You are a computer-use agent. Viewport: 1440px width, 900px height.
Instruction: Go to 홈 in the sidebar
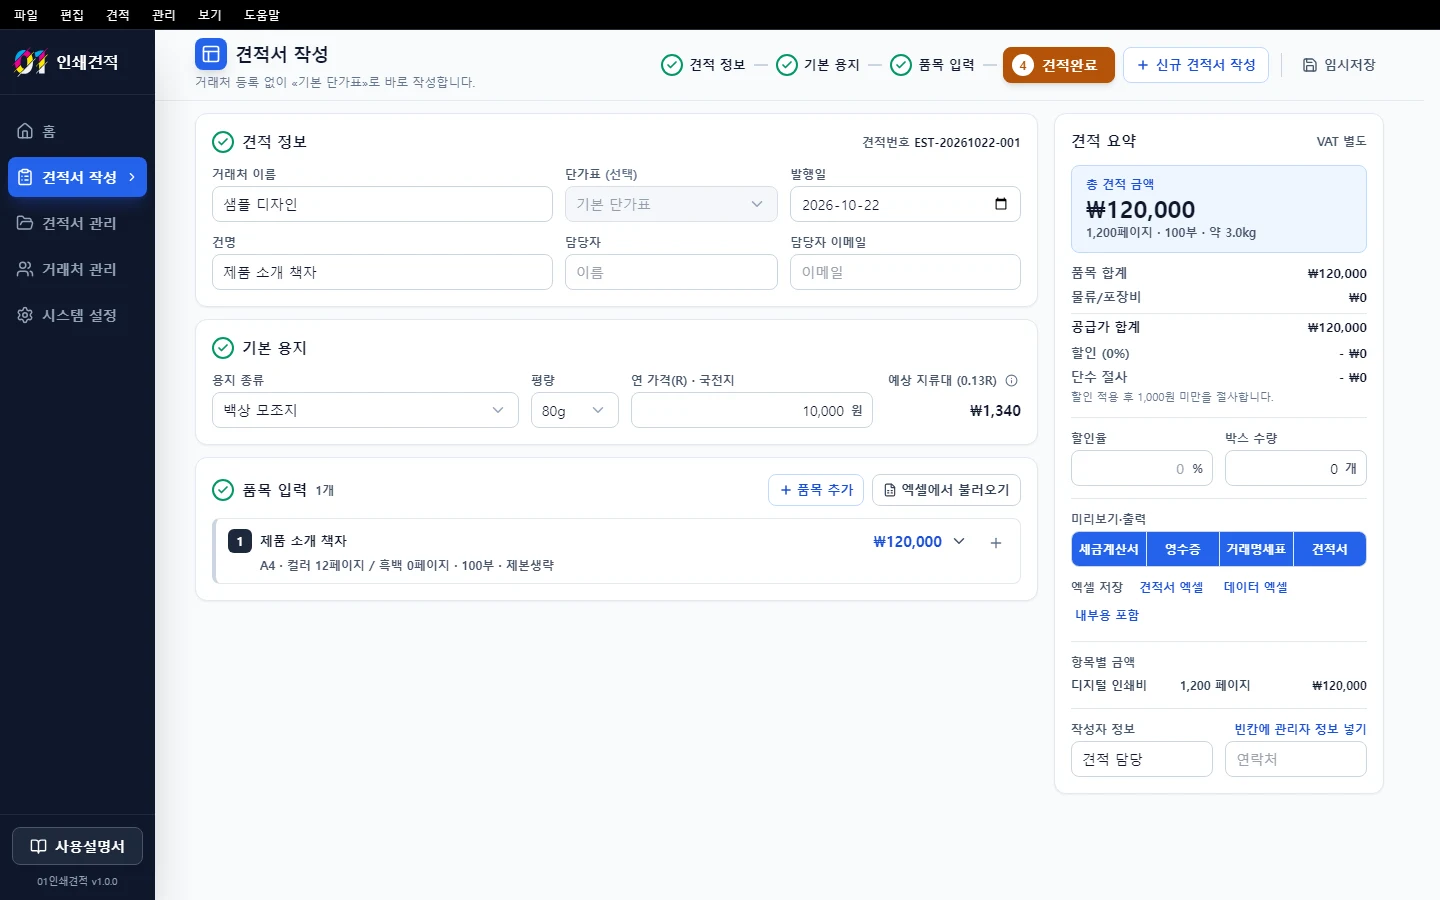click(x=78, y=131)
